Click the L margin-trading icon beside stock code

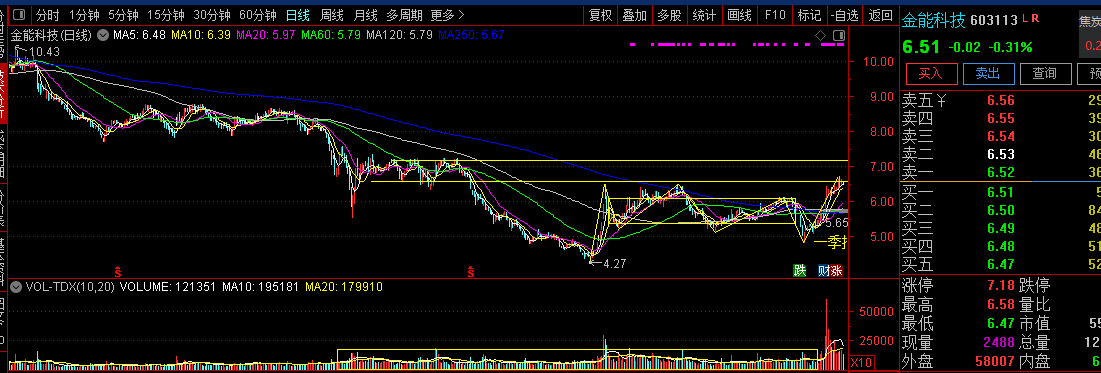coord(1025,18)
